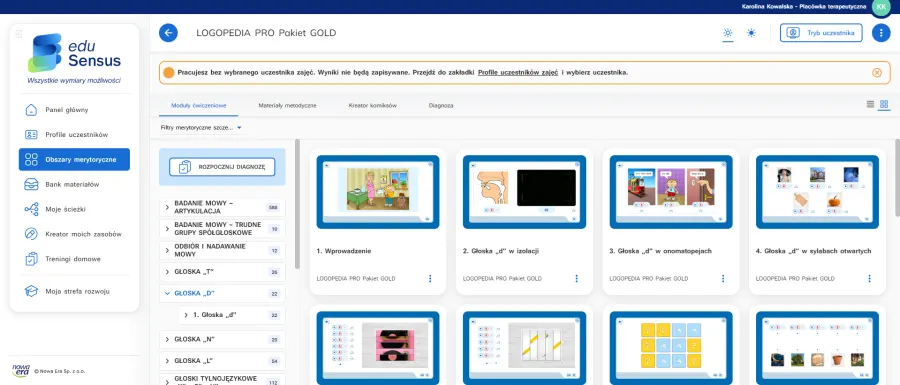Viewport: 900px width, 385px height.
Task: Click the eduSensus logo
Action: (75, 53)
